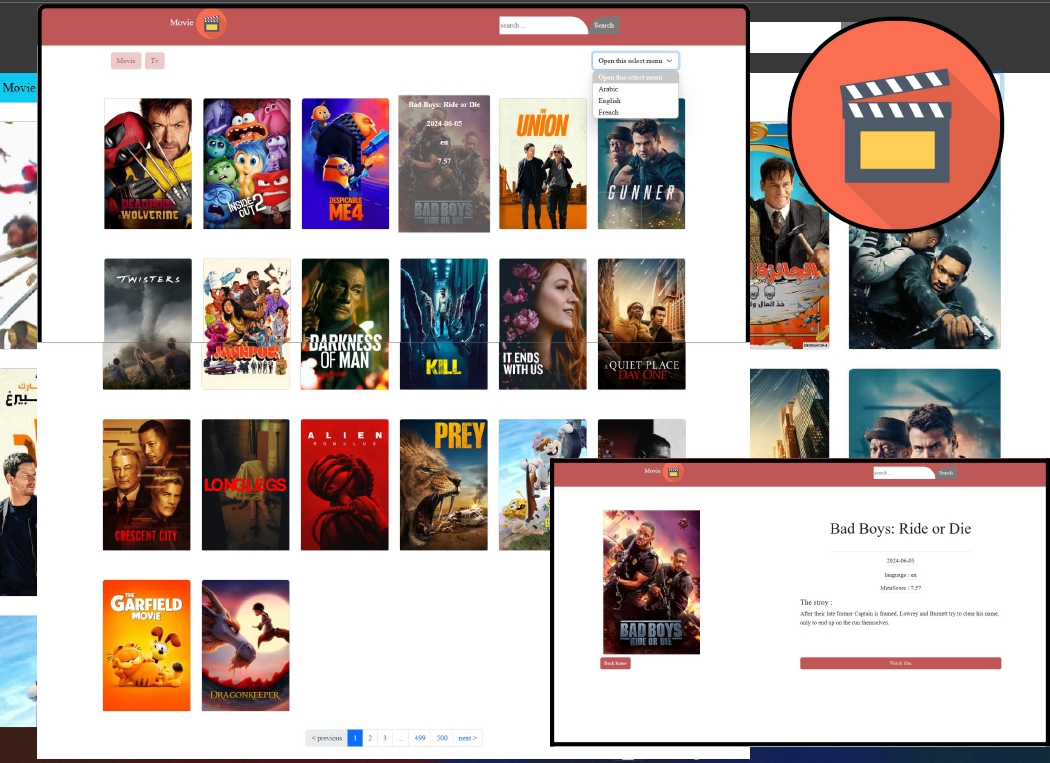Click Bad Boys poster in the detail window
Screen dimensions: 1050x763
pyautogui.click(x=652, y=582)
